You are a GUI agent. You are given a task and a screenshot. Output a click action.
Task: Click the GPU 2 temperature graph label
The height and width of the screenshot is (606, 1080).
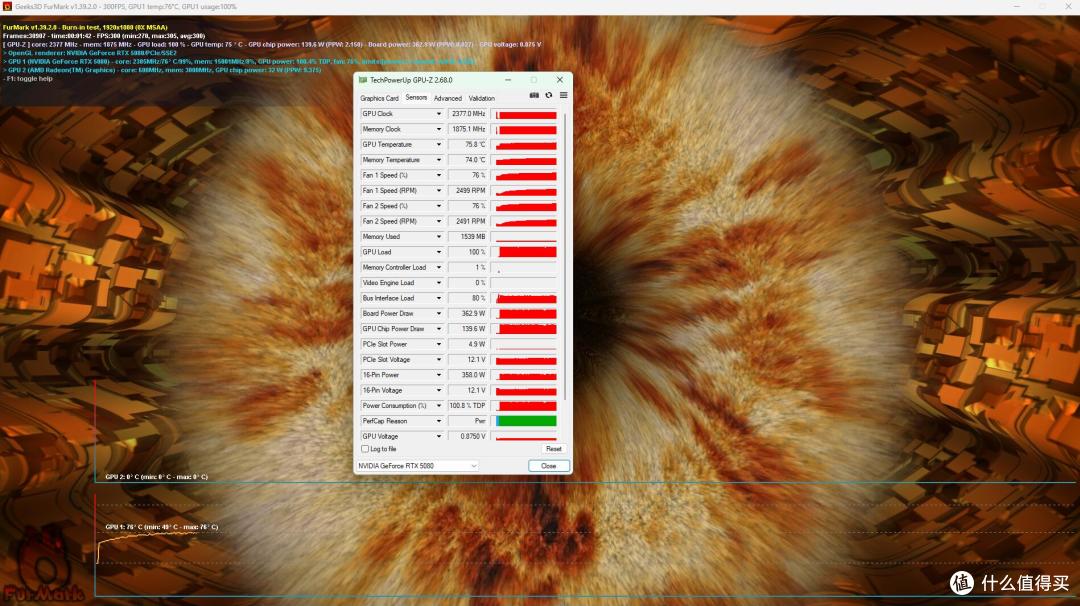tap(156, 477)
